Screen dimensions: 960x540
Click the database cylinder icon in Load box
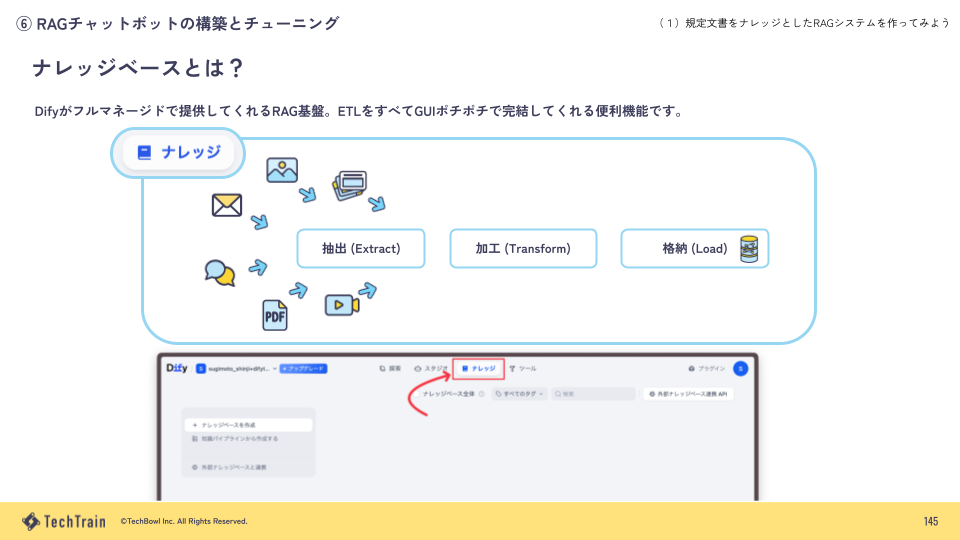(749, 249)
